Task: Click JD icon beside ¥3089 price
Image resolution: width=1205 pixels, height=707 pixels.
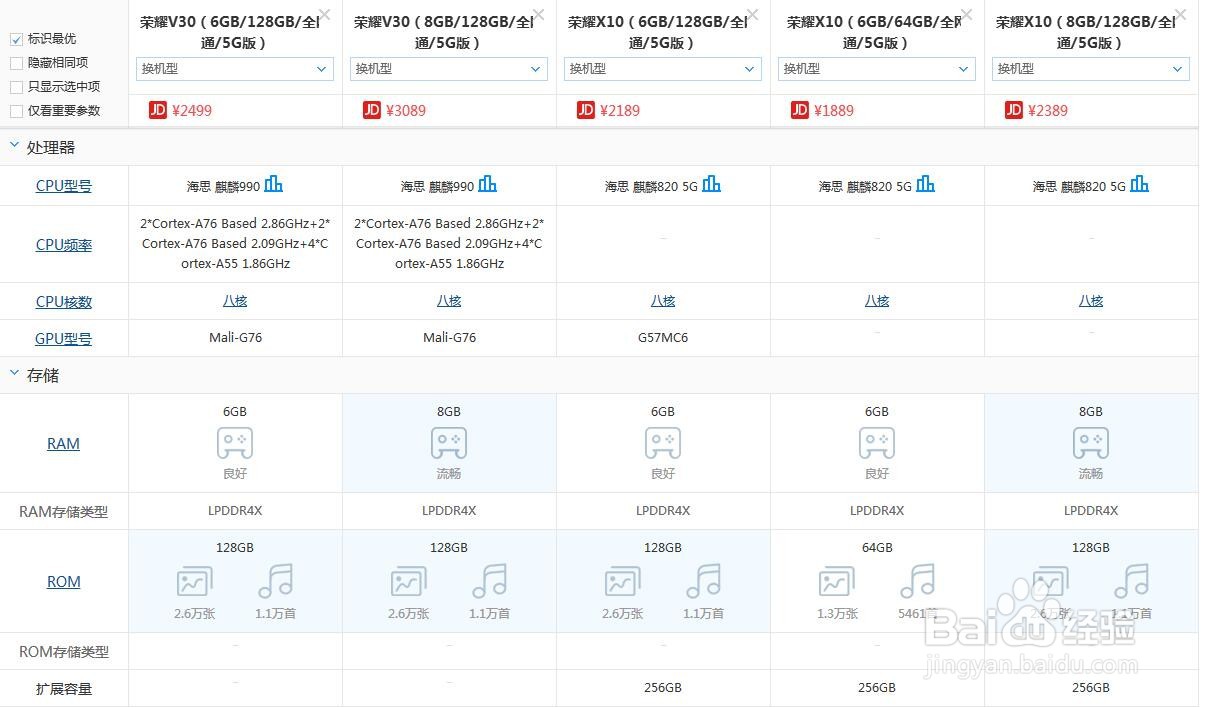Action: point(372,110)
